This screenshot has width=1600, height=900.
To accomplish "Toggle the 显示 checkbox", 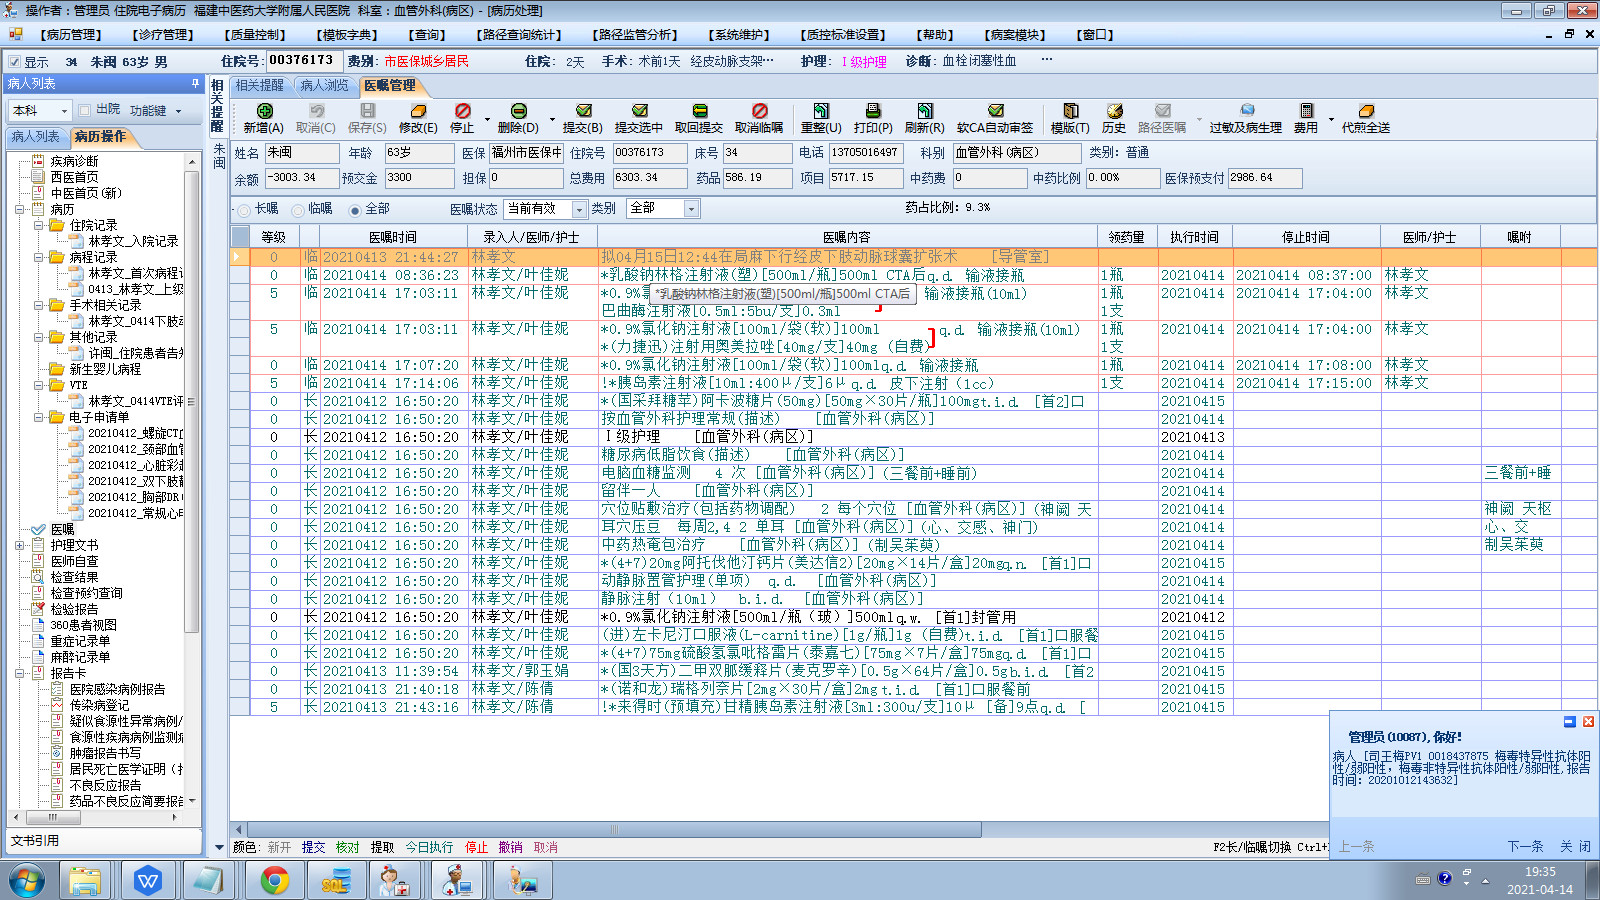I will click(15, 61).
